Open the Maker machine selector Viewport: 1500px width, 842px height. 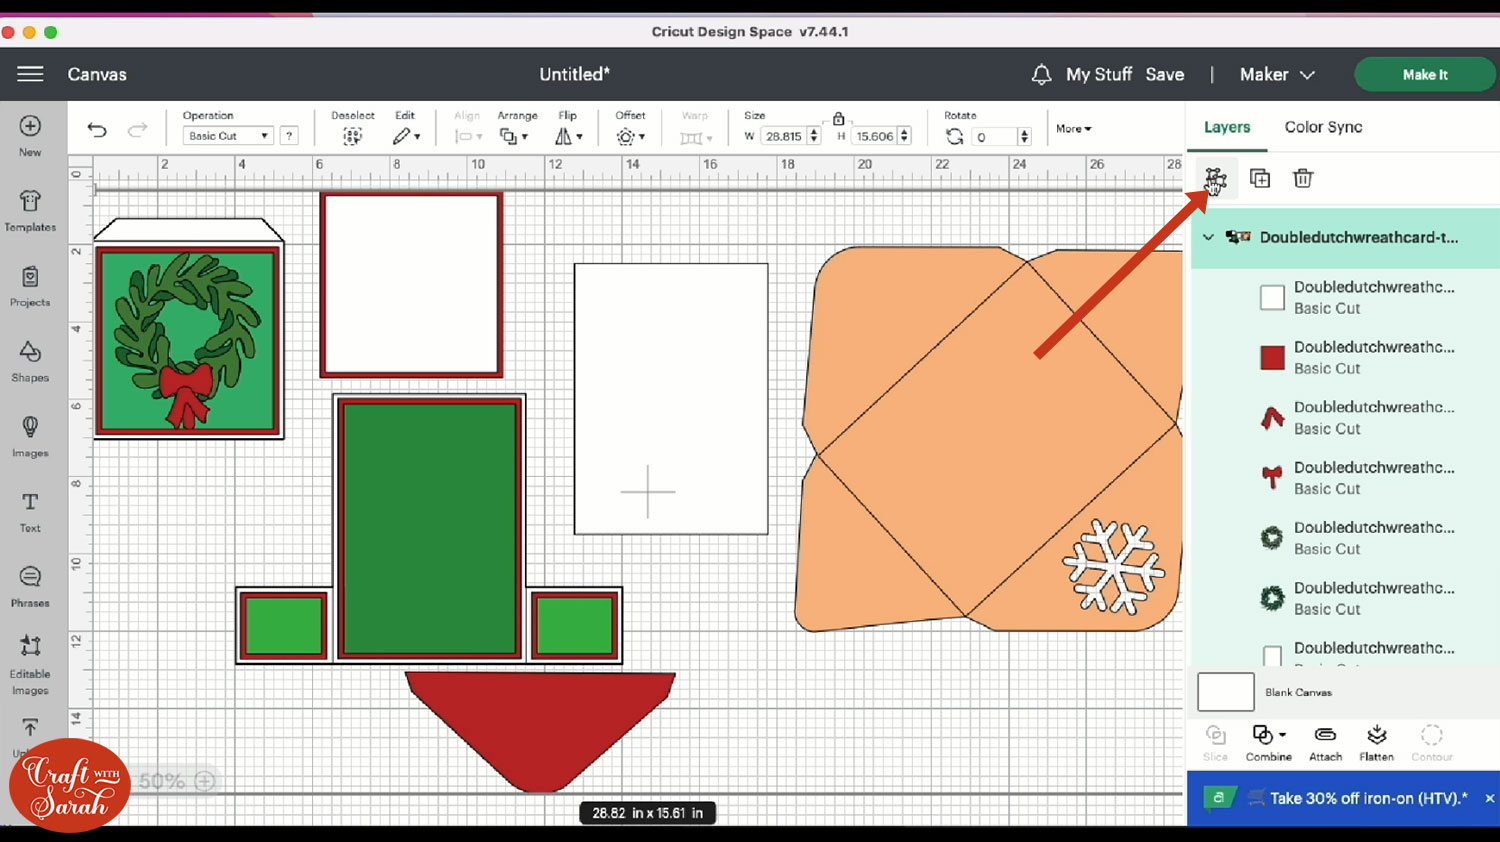[x=1277, y=75]
